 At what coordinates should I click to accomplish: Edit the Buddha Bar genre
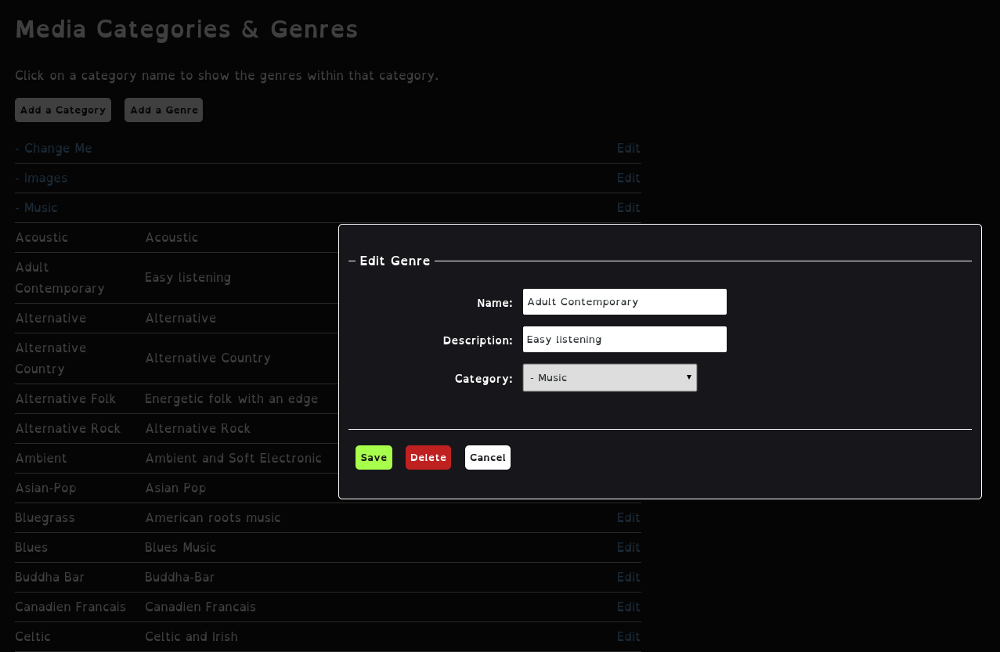coord(628,577)
